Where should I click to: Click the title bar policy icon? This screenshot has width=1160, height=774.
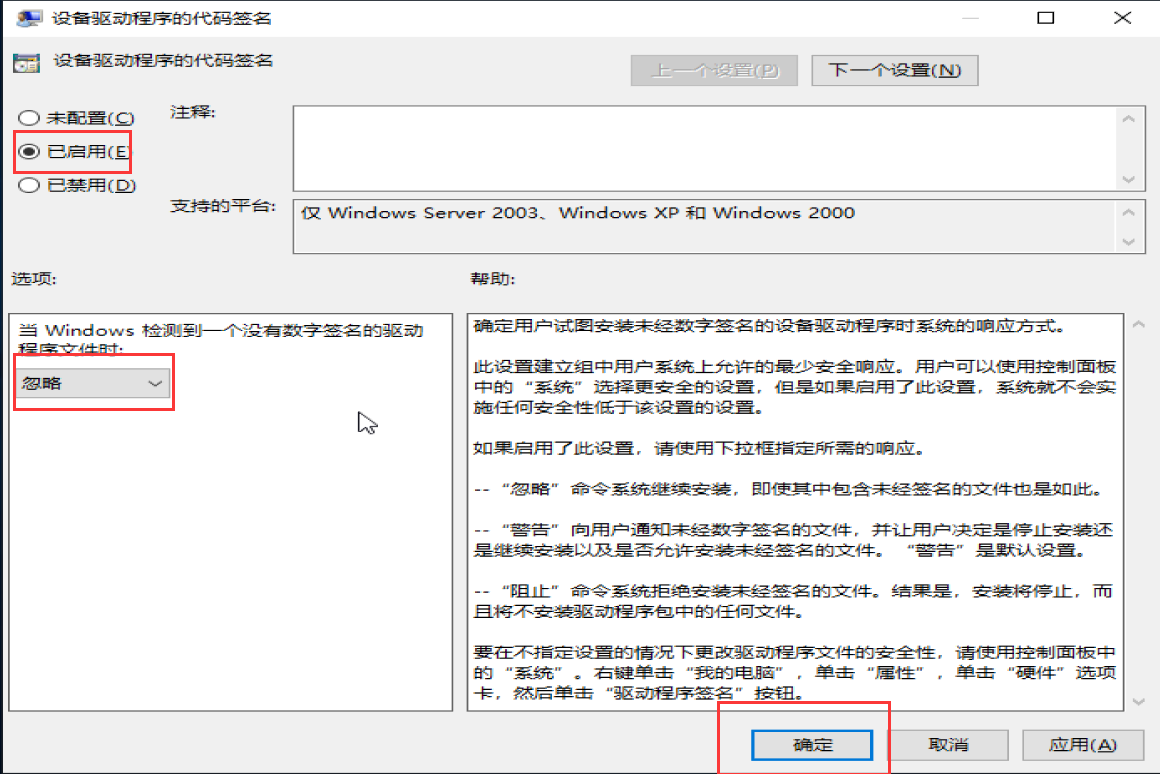click(x=29, y=18)
